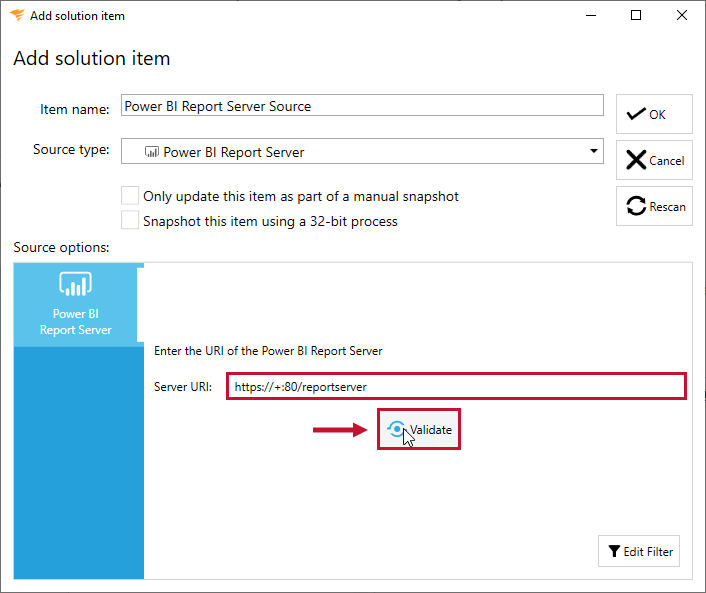This screenshot has width=706, height=593.
Task: Click the circular arrows Rescan icon
Action: pos(636,206)
